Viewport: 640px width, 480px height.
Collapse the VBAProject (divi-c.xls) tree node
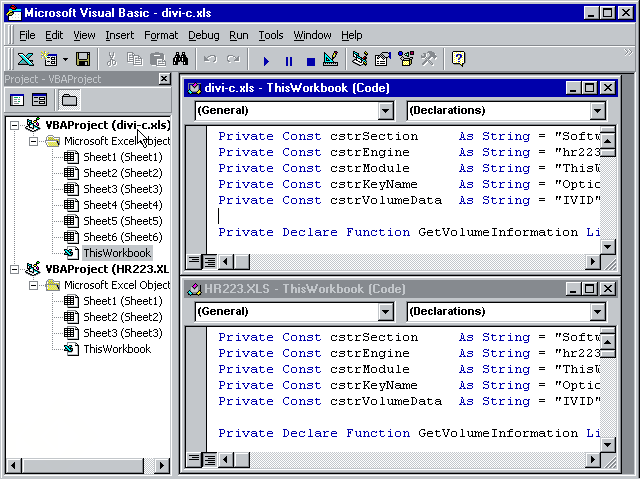[15, 125]
